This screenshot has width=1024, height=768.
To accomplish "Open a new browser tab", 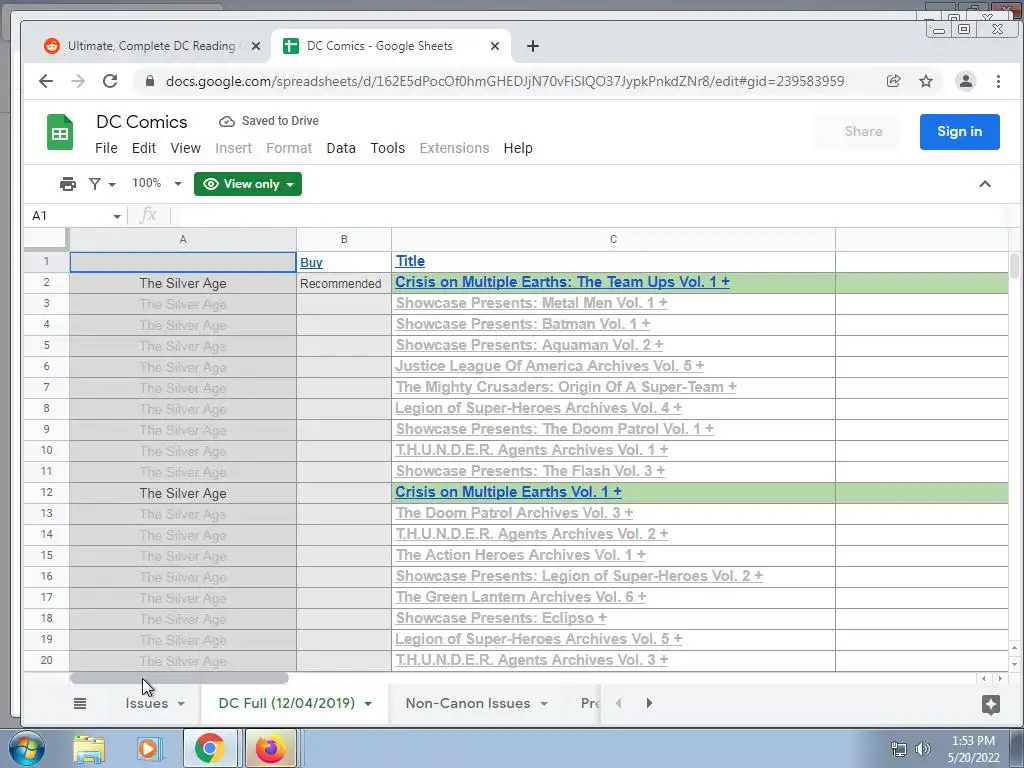I will click(x=533, y=46).
